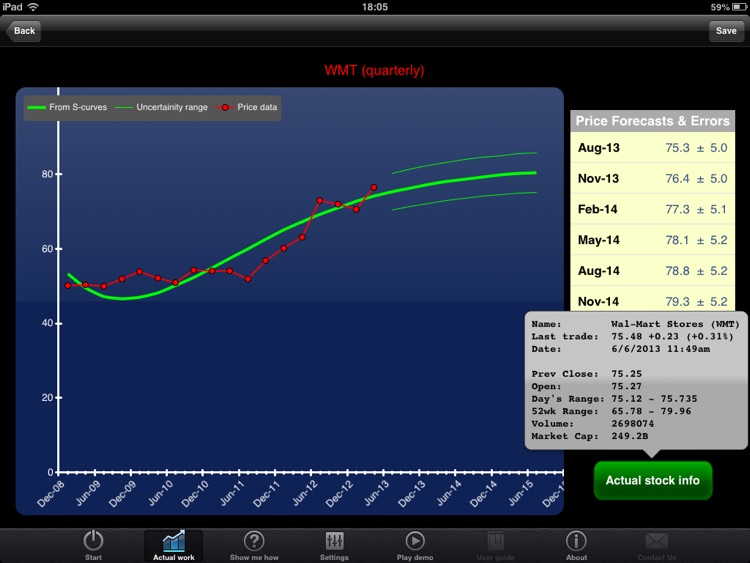This screenshot has width=750, height=563.
Task: Tap the WMT (quarterly) chart title
Action: (x=375, y=70)
